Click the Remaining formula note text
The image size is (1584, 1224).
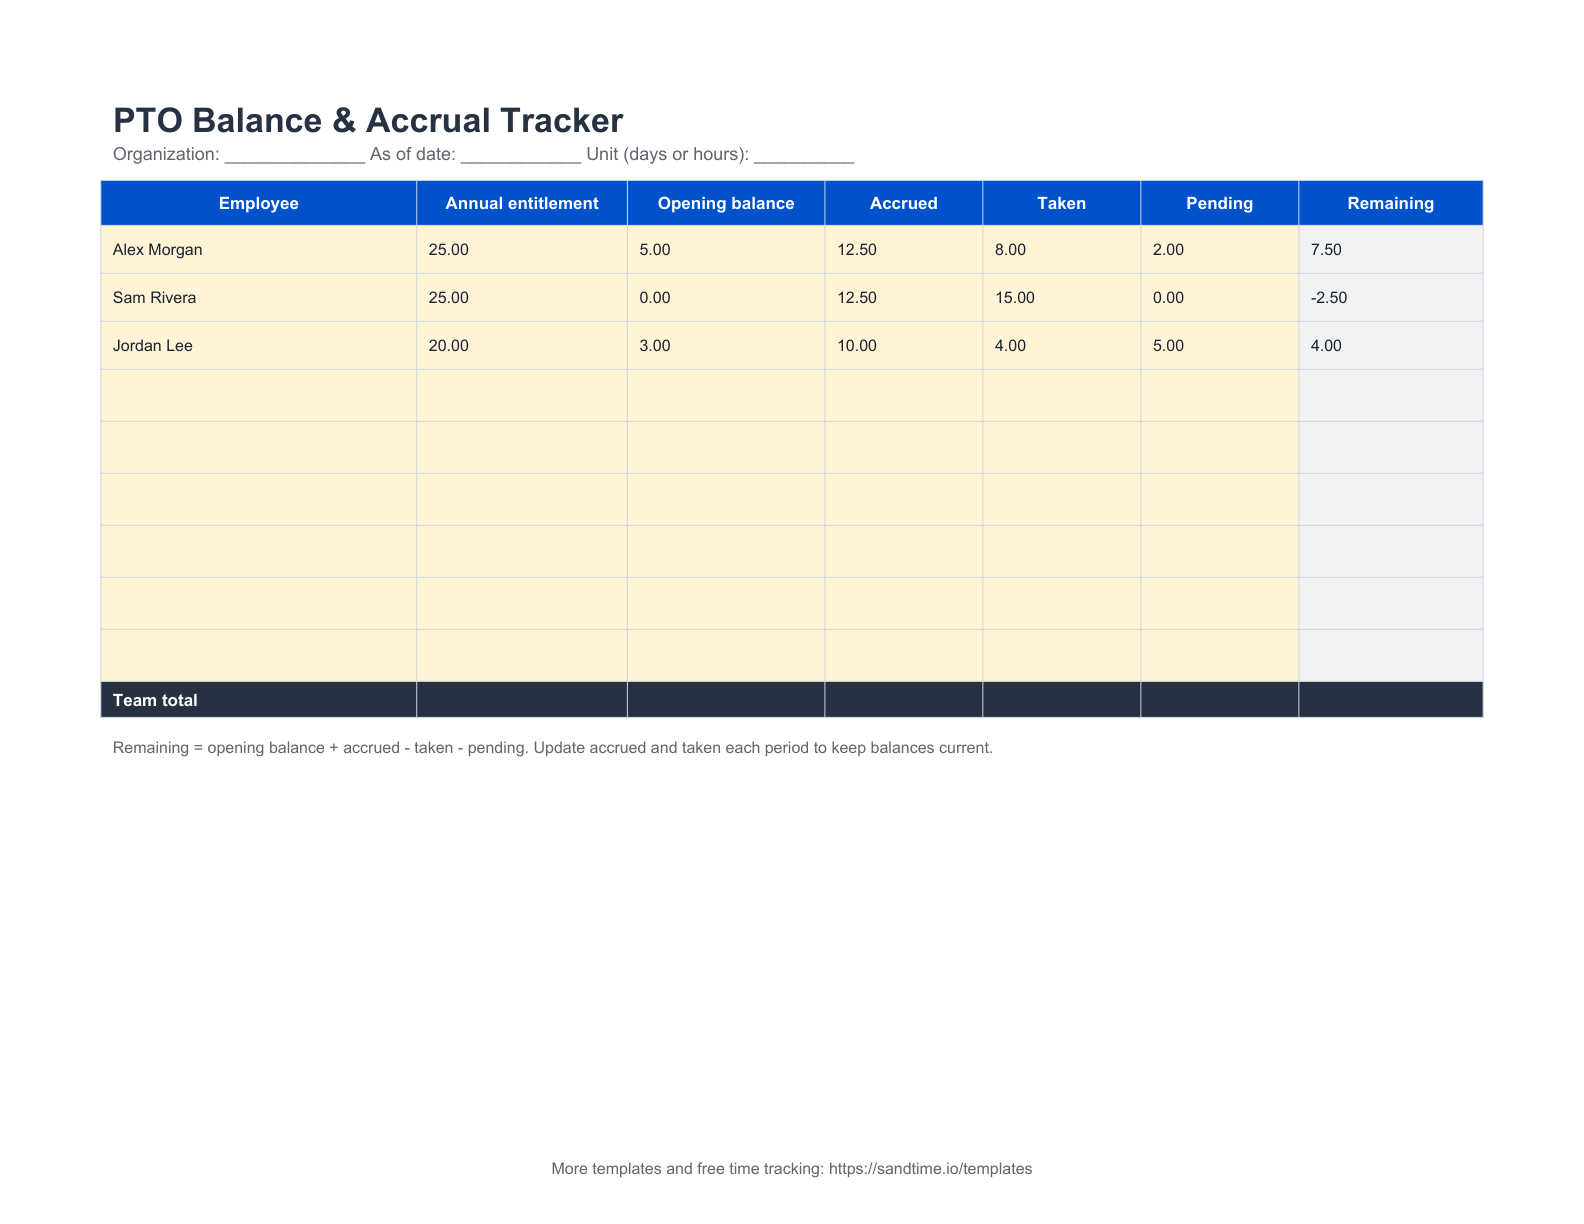click(553, 748)
